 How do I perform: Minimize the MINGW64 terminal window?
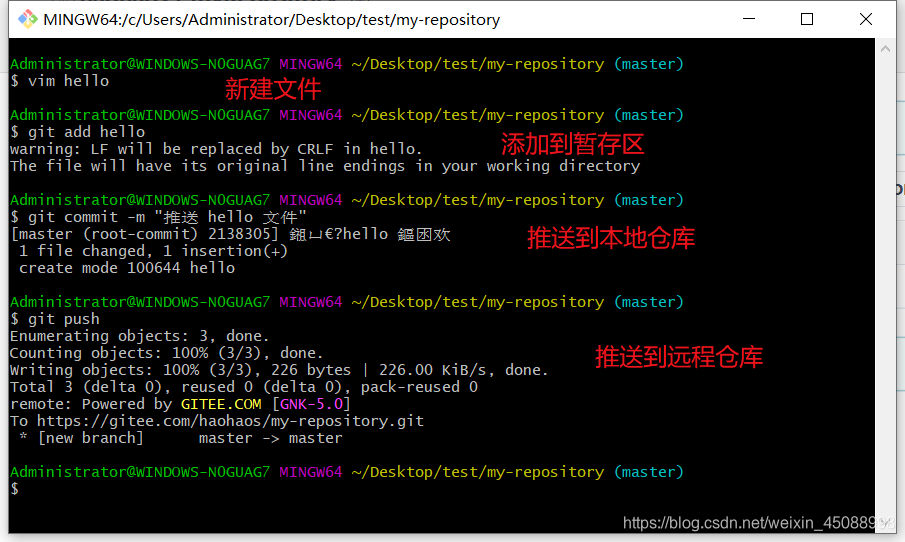coord(749,19)
